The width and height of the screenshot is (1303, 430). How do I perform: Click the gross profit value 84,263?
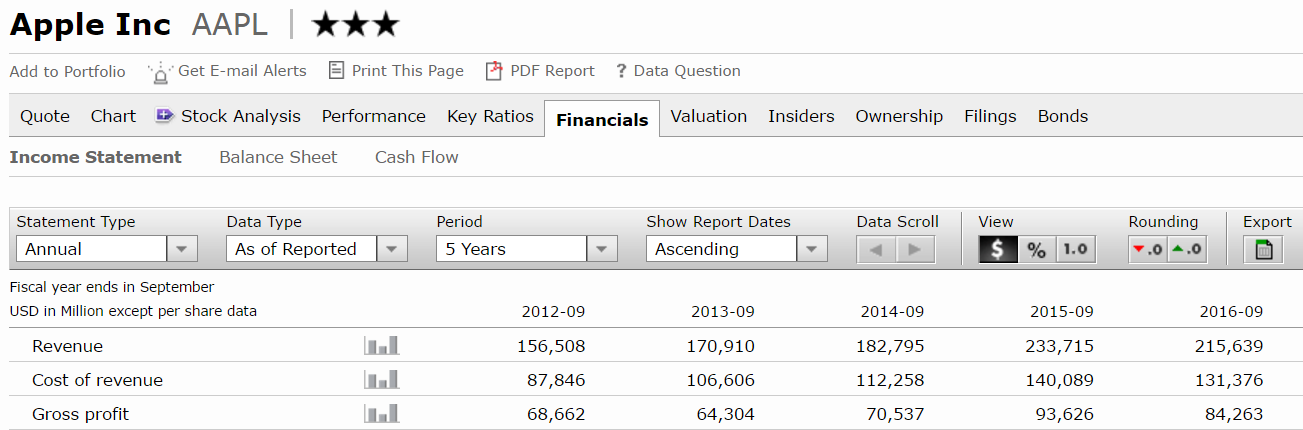pyautogui.click(x=1233, y=414)
